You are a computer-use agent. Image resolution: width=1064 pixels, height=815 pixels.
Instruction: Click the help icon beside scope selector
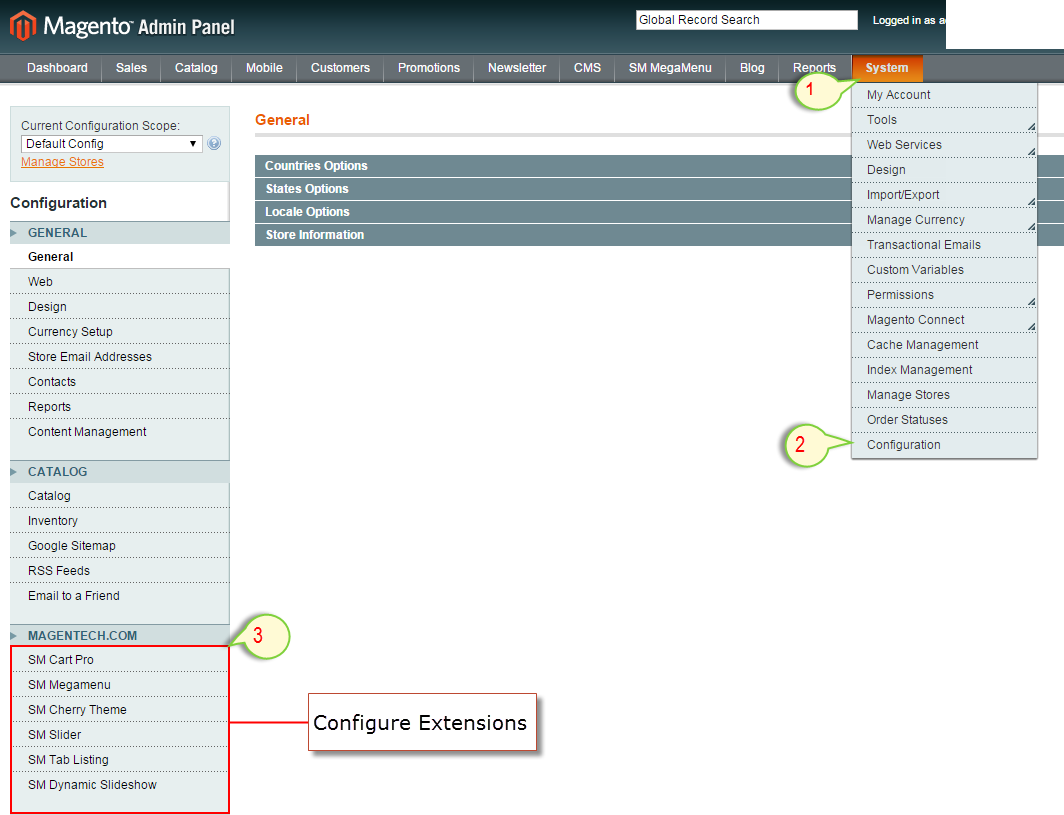pos(214,143)
